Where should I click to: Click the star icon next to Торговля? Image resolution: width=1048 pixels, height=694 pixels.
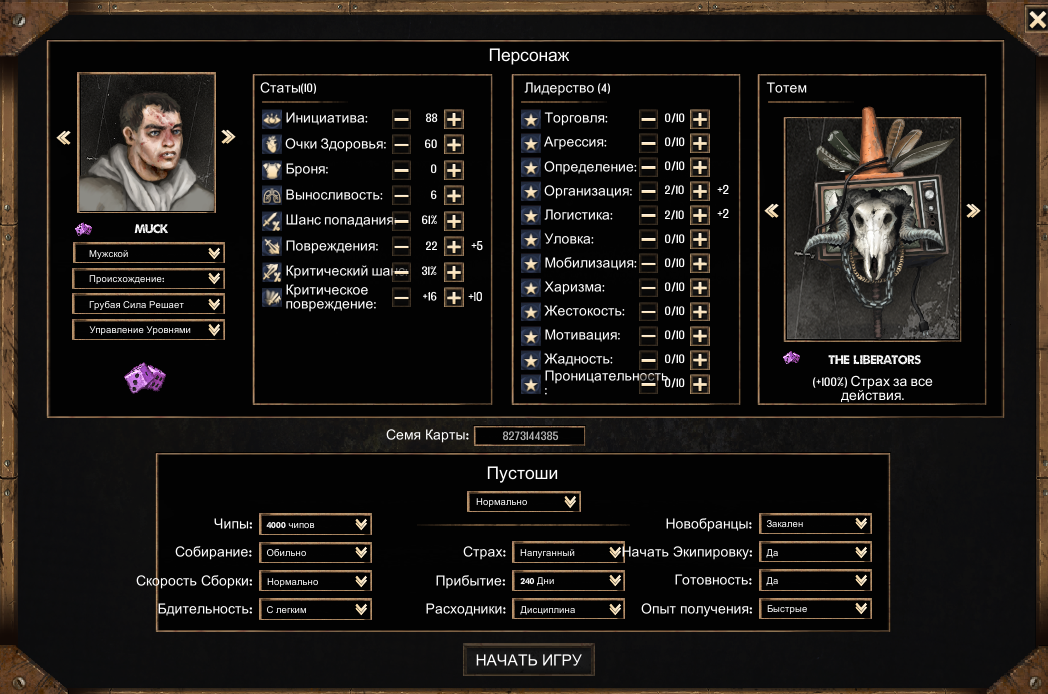pyautogui.click(x=531, y=119)
